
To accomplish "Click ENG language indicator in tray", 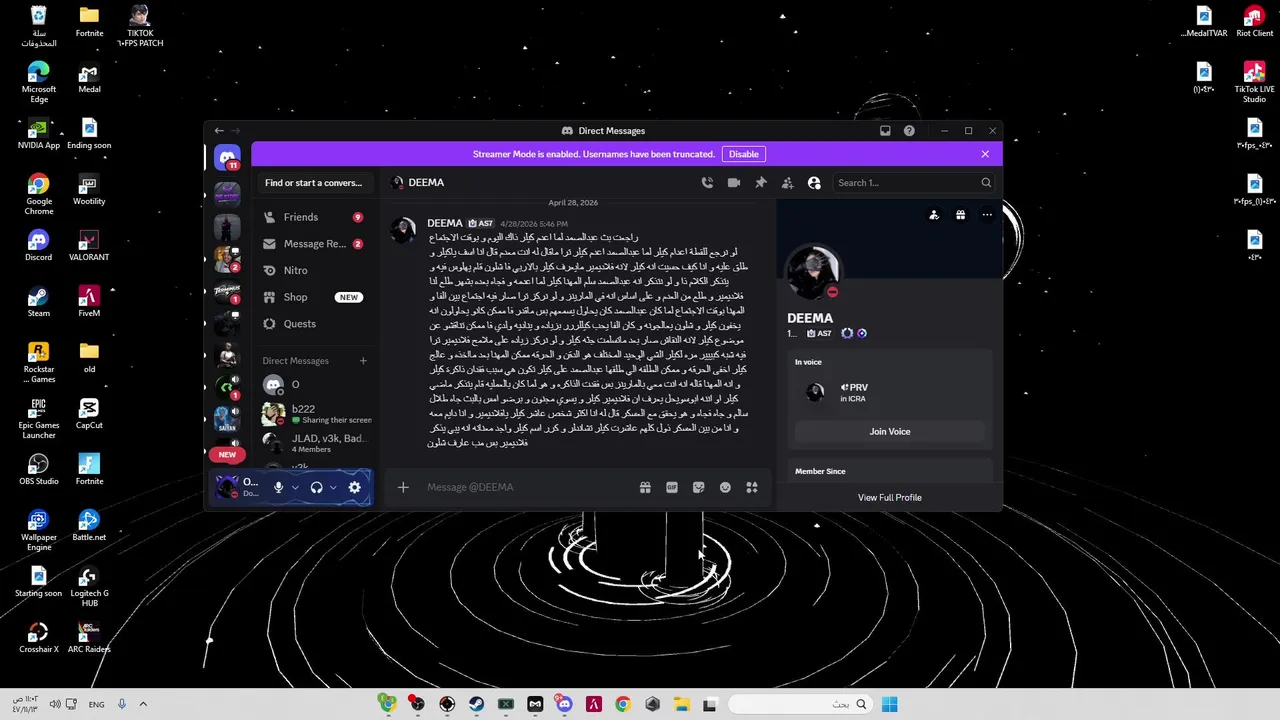I will click(96, 704).
